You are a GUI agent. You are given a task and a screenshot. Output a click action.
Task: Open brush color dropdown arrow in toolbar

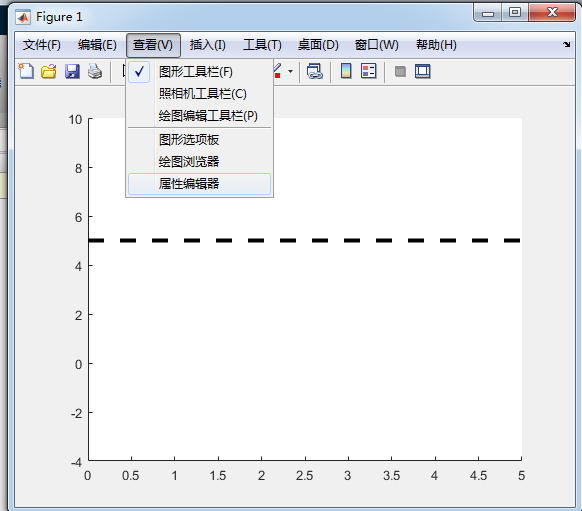click(x=291, y=71)
